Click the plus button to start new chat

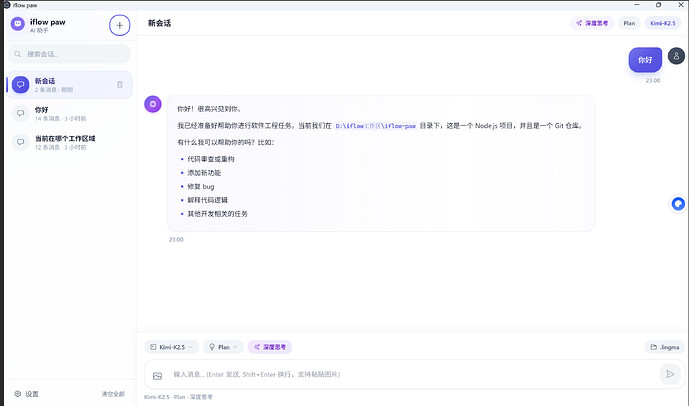119,25
